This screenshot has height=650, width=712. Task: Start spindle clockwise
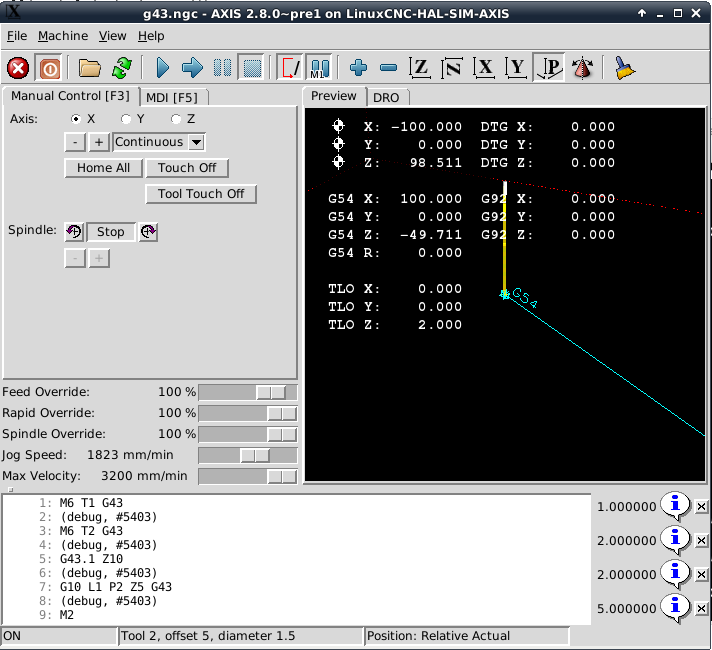click(x=148, y=232)
